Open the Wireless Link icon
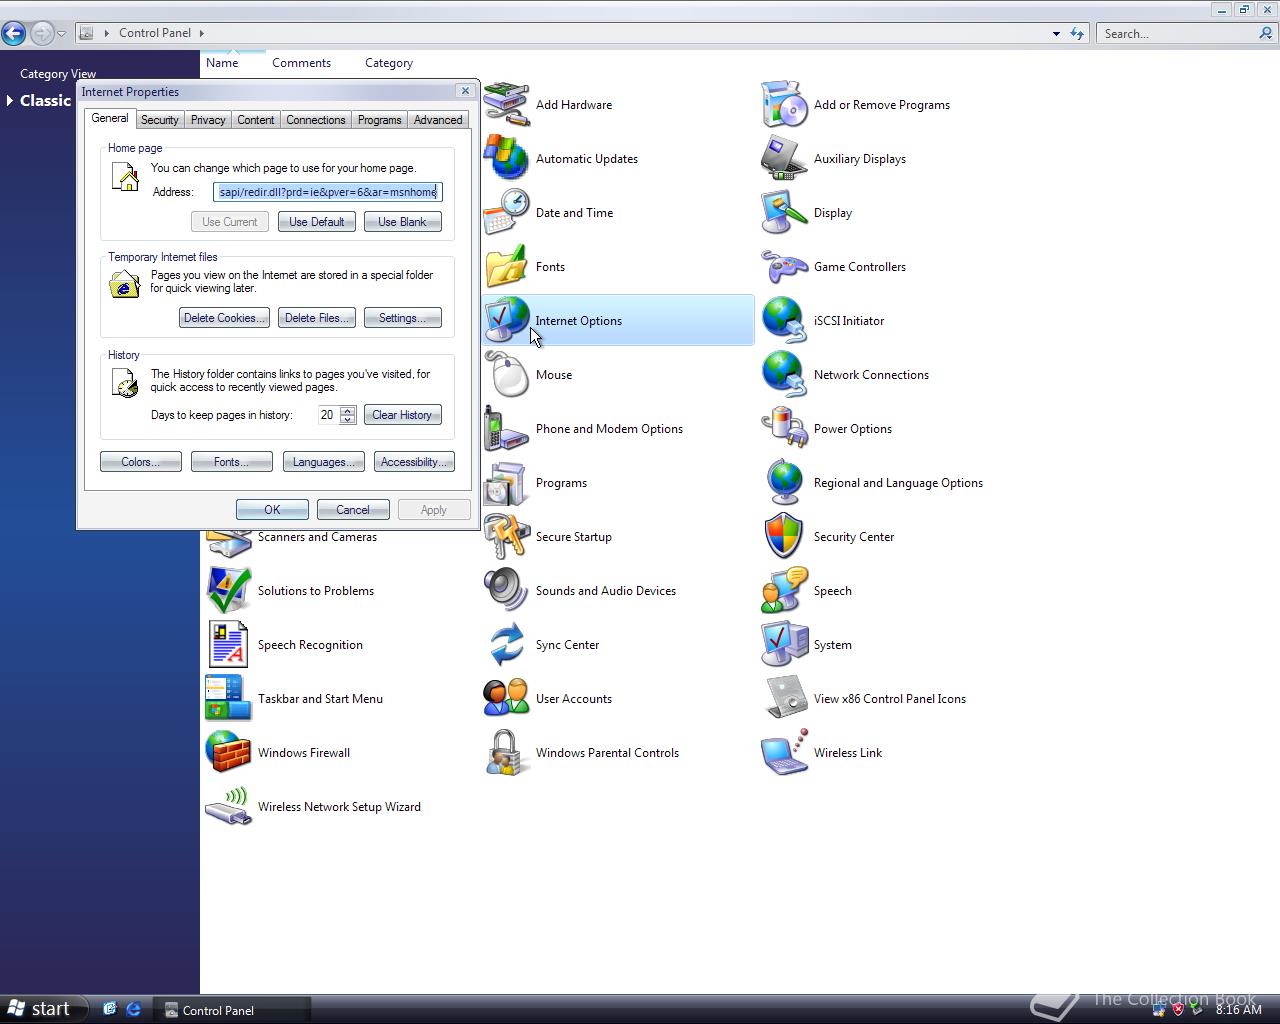This screenshot has height=1024, width=1280. (x=784, y=752)
